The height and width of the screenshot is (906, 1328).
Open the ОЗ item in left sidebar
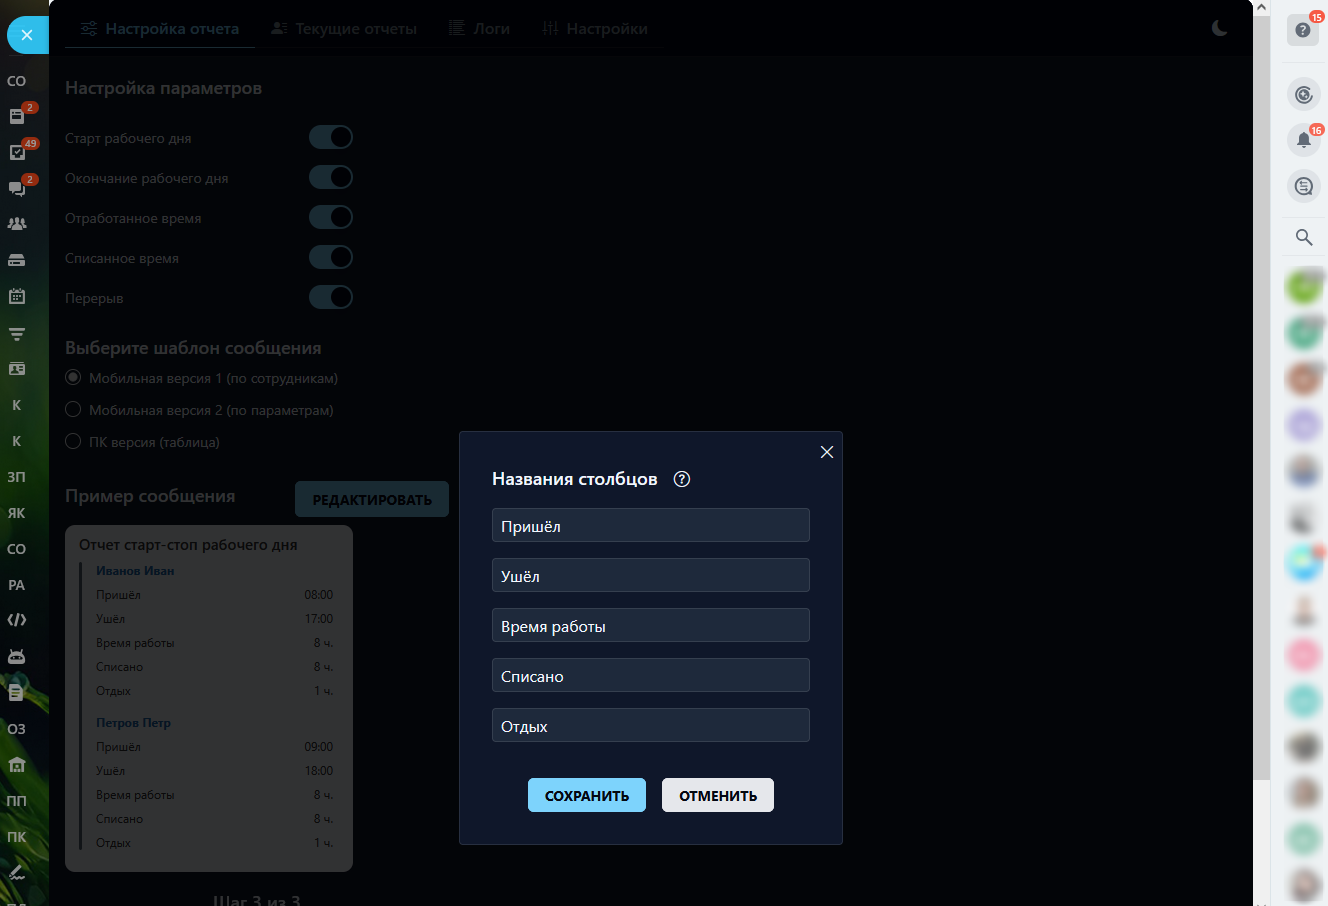tap(17, 729)
